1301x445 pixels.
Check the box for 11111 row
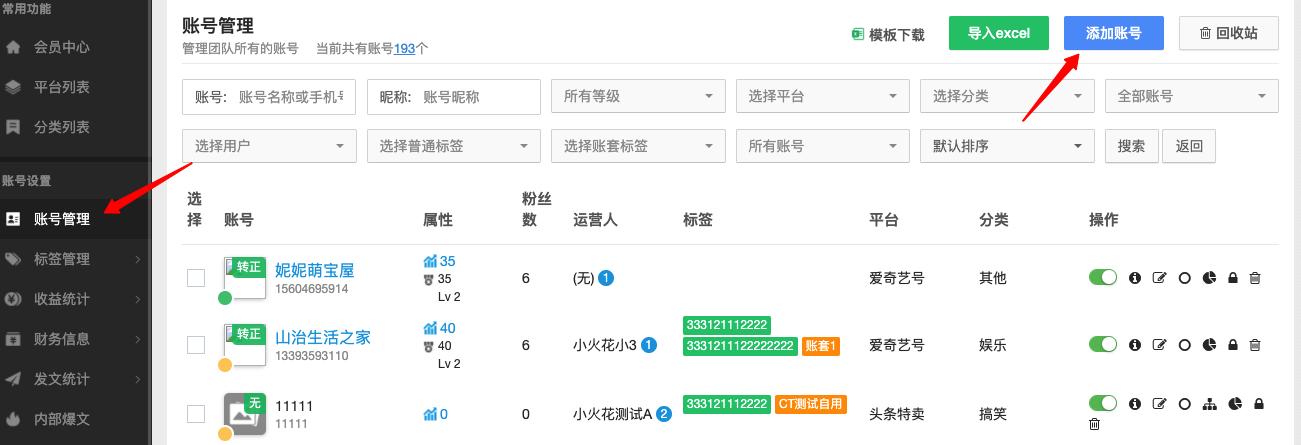196,413
